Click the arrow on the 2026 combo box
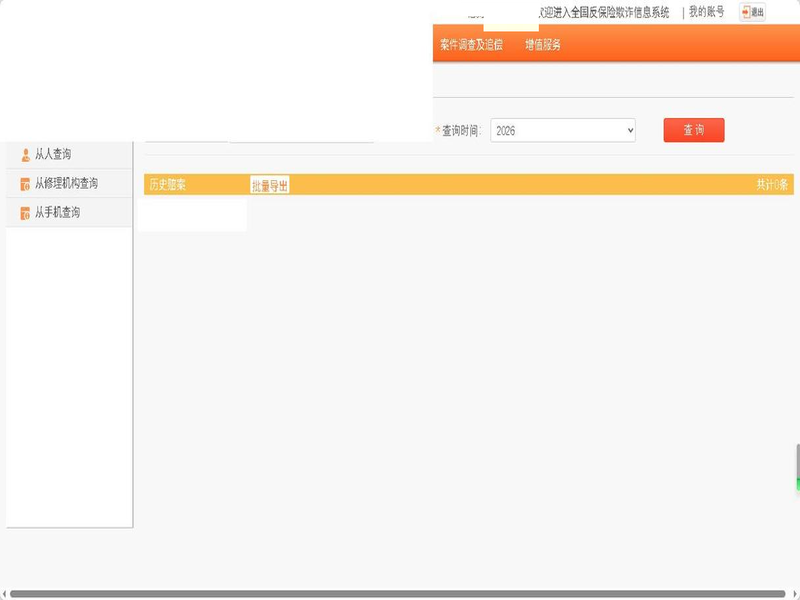 click(x=629, y=131)
